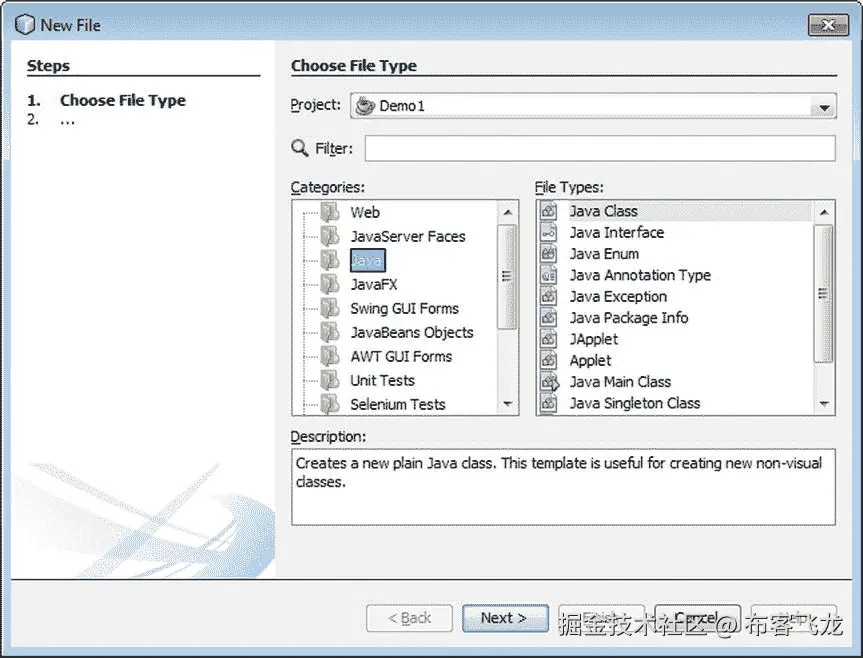
Task: Choose the Java Annotation Type entry
Action: 640,275
